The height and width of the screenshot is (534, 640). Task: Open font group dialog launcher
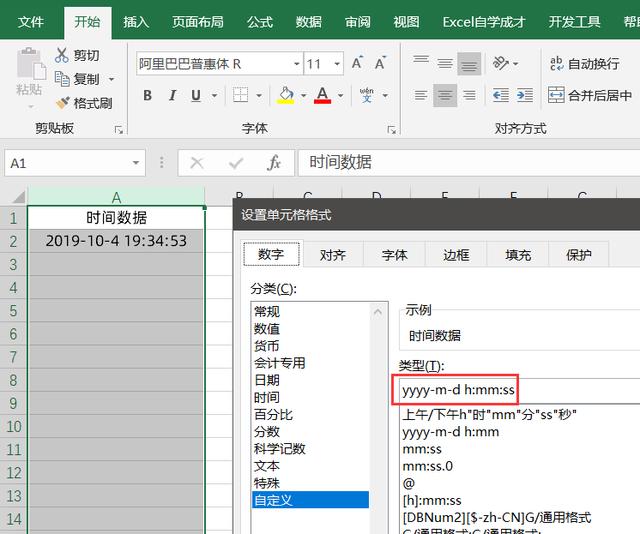pos(391,130)
